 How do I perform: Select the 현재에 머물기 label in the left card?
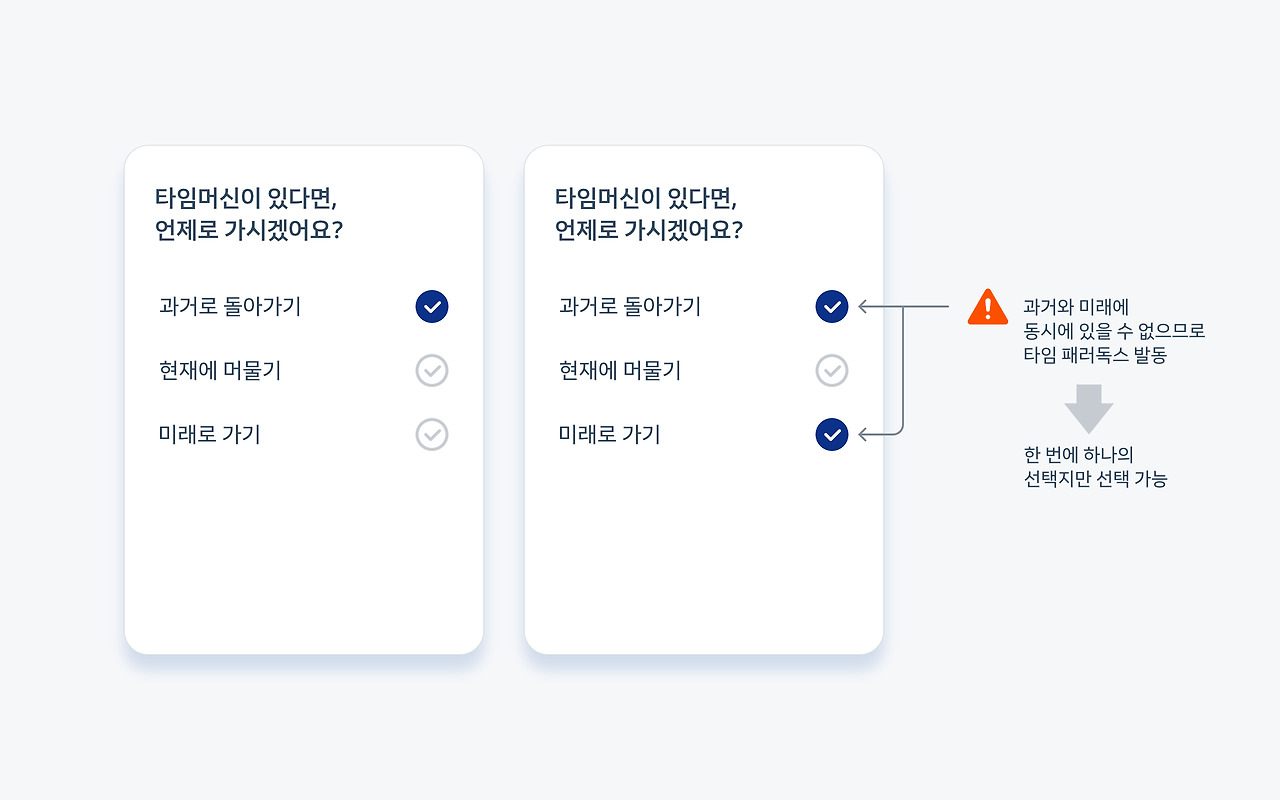coord(220,371)
